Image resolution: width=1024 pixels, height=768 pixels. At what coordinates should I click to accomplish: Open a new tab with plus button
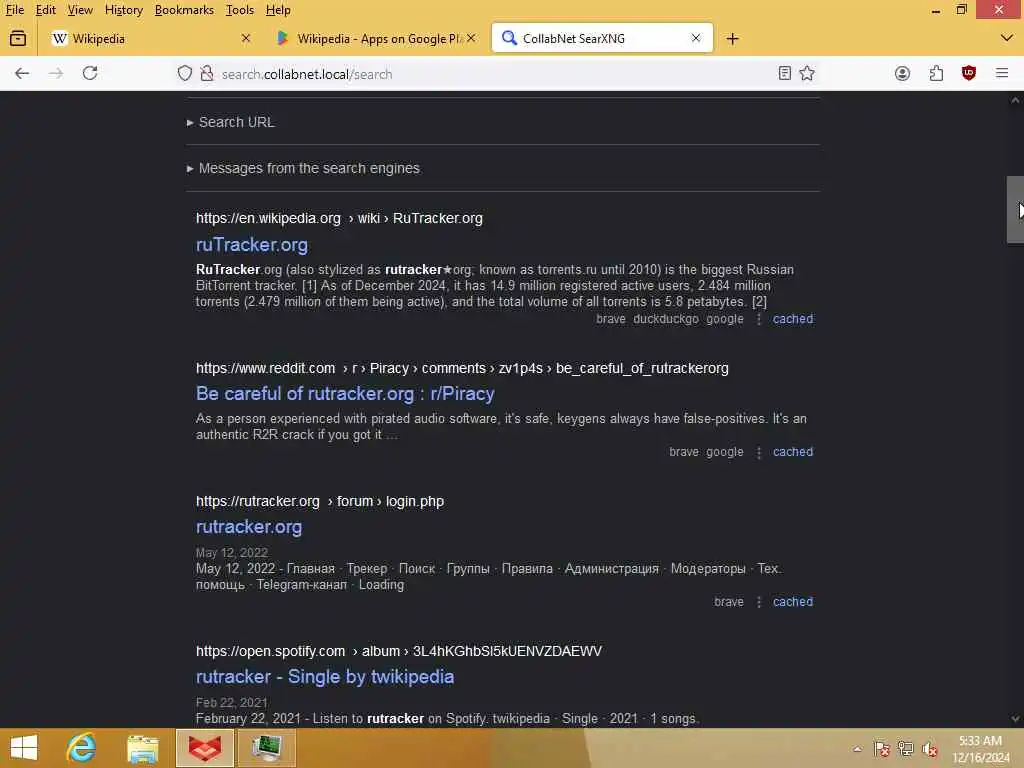(732, 39)
